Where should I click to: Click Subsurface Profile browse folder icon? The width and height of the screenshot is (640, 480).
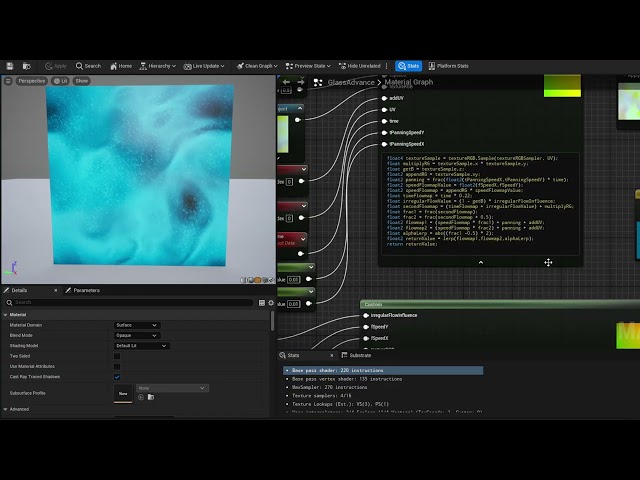coord(151,397)
